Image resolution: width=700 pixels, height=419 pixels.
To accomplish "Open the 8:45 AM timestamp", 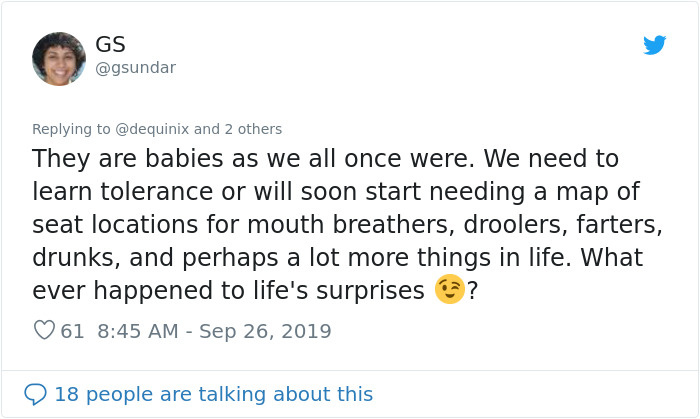I will coord(141,331).
